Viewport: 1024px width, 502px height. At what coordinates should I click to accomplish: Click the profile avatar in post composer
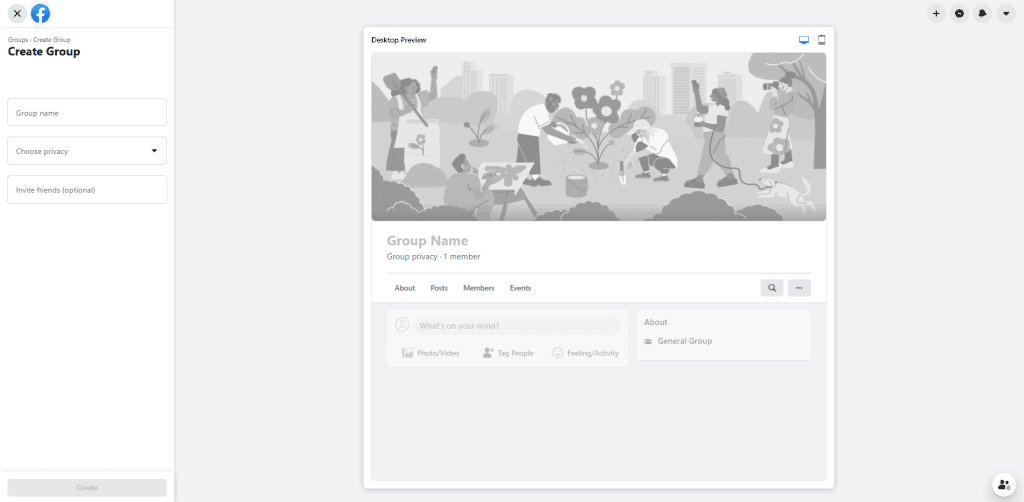pos(402,325)
